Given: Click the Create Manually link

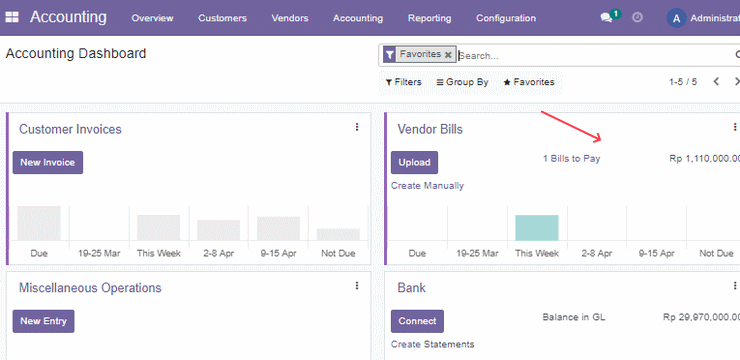Looking at the screenshot, I should click(427, 186).
